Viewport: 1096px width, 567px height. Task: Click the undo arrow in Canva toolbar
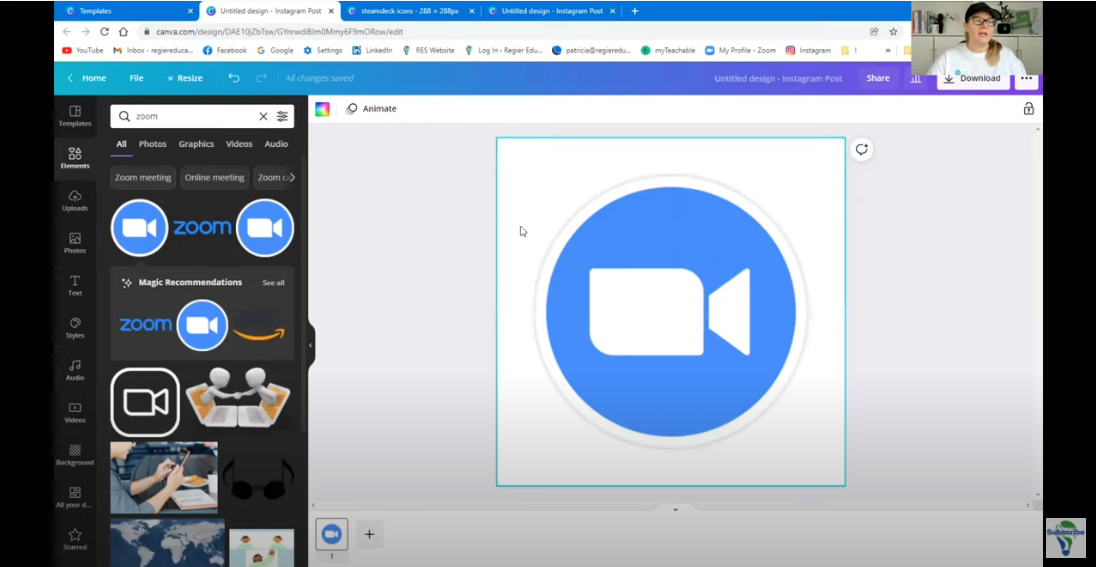234,78
